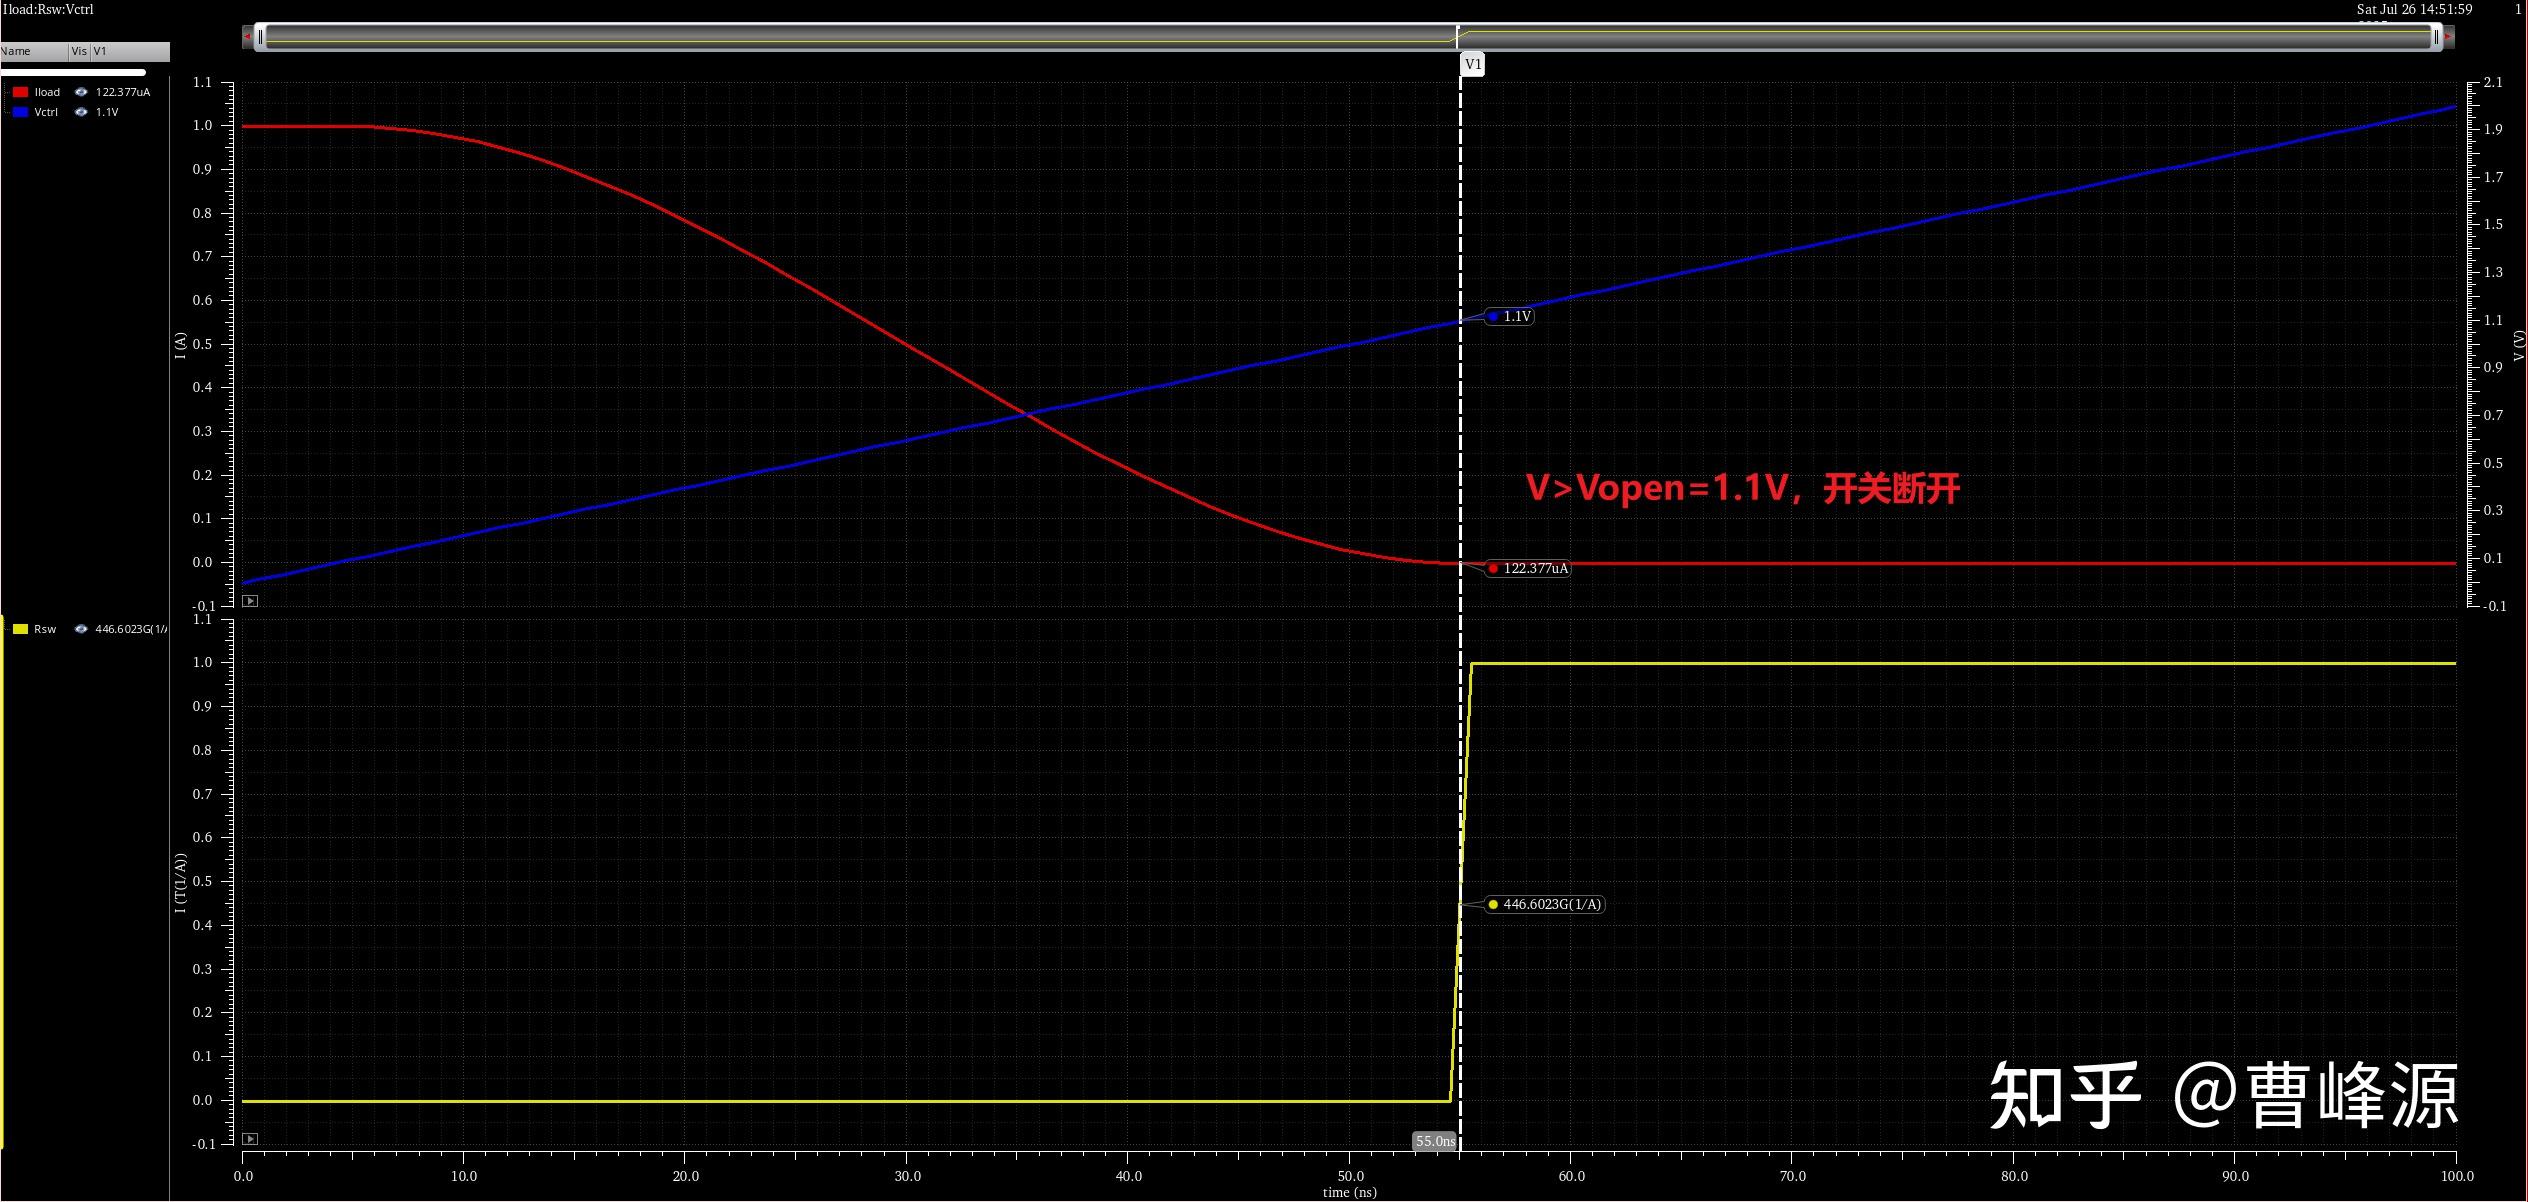Viewport: 2528px width, 1202px height.
Task: Toggle visibility eye for Vctrl signal
Action: [81, 112]
